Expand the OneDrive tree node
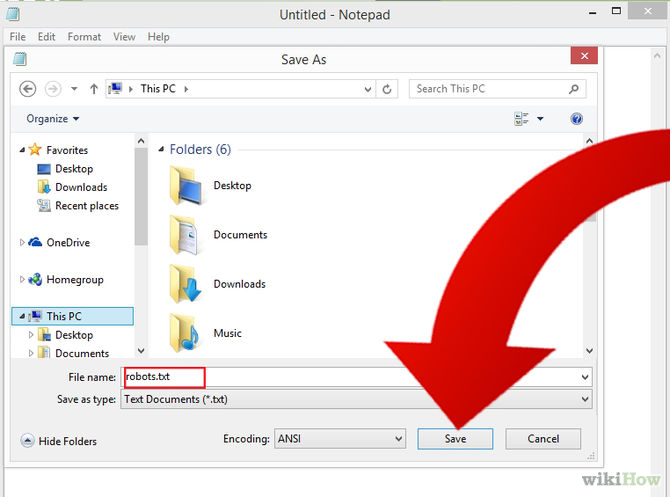This screenshot has width=670, height=497. [23, 243]
